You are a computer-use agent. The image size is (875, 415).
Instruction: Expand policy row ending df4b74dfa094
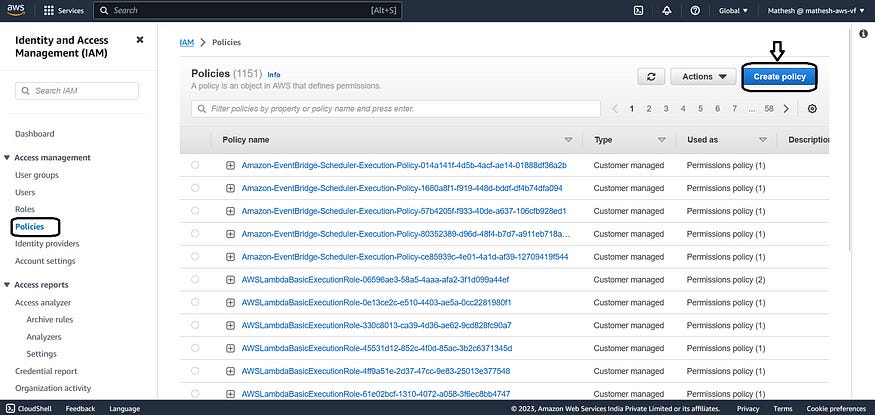click(230, 188)
